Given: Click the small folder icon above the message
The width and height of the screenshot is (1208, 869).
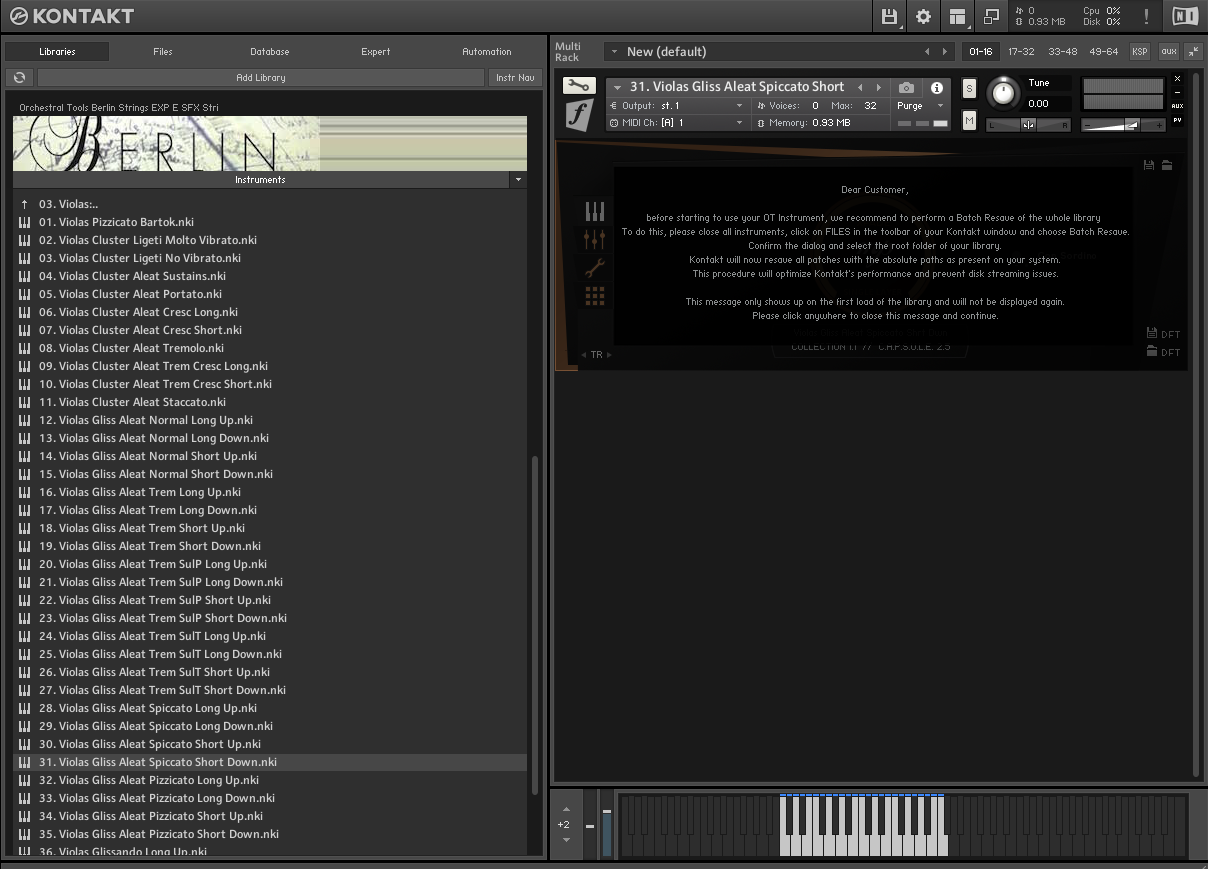Looking at the screenshot, I should [1167, 165].
